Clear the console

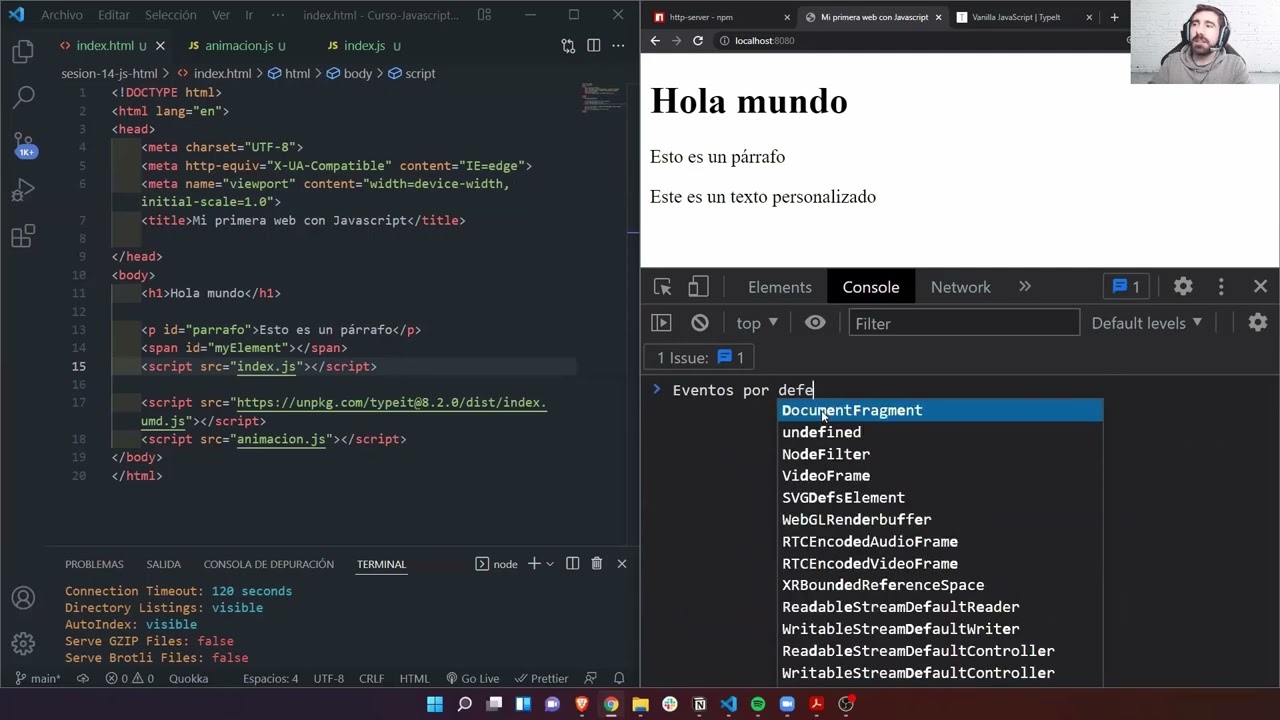(x=700, y=323)
